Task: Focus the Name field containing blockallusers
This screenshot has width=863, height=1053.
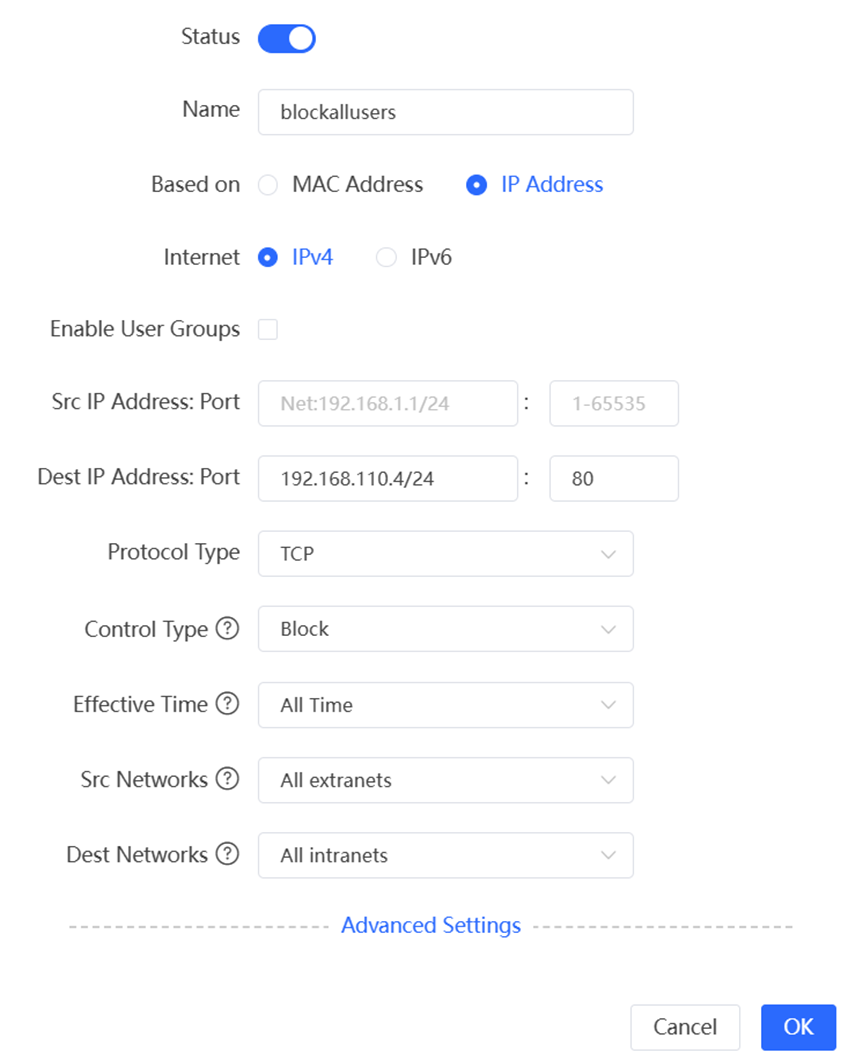Action: [x=445, y=112]
